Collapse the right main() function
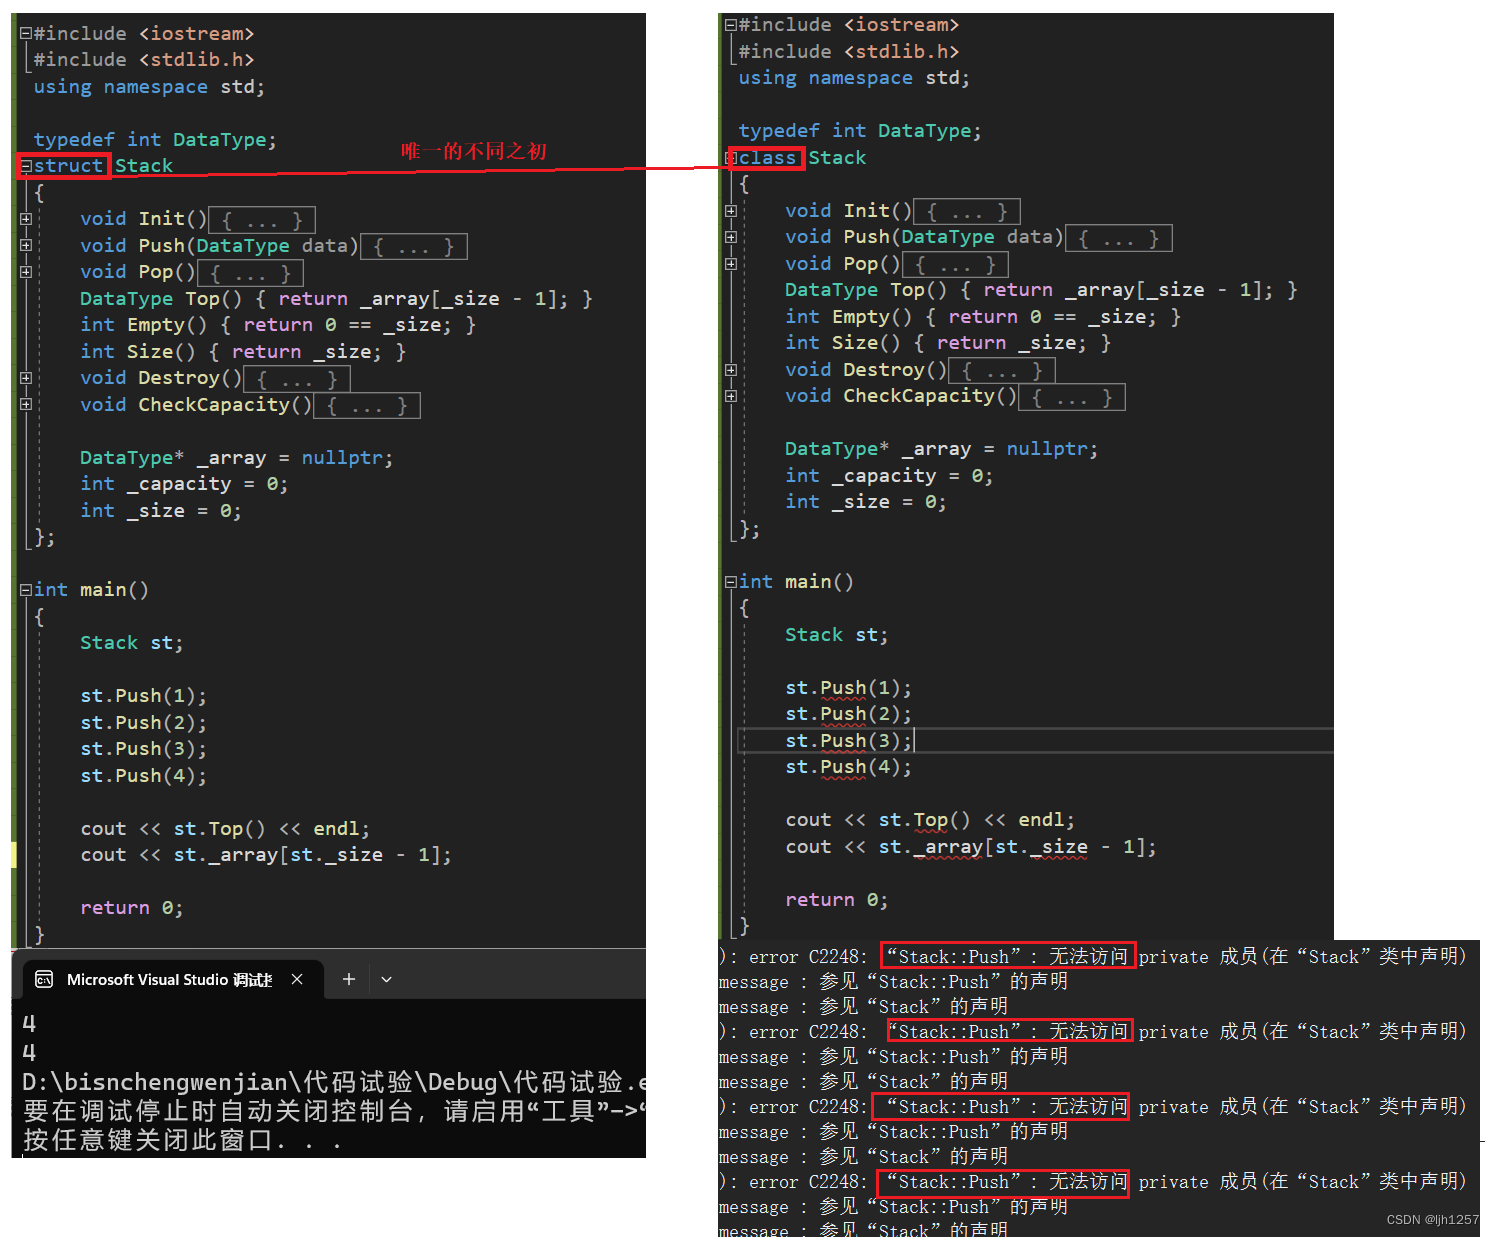Viewport: 1495px width, 1237px height. 731,582
